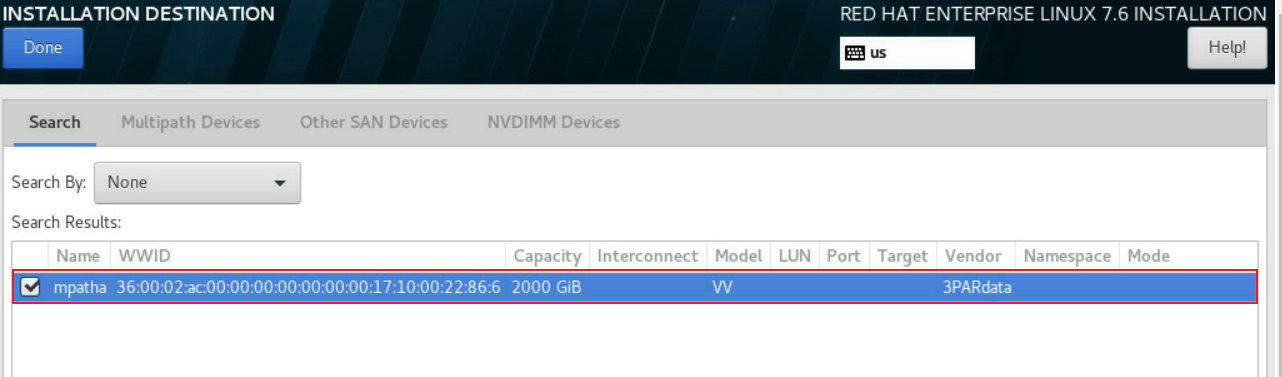Switch to the Other SAN Devices tab
This screenshot has height=377, width=1282.
click(x=373, y=122)
